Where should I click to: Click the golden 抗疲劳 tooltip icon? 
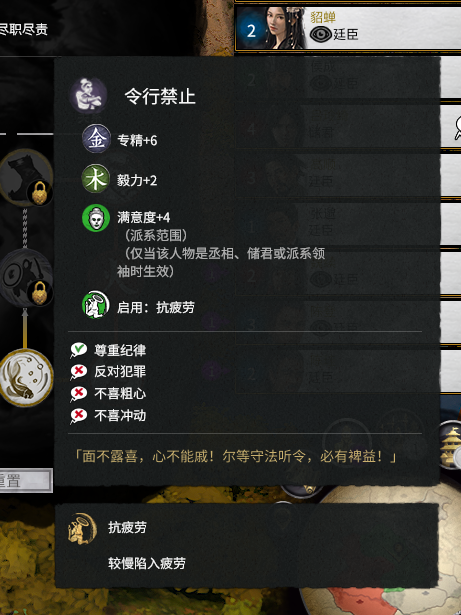click(x=82, y=528)
